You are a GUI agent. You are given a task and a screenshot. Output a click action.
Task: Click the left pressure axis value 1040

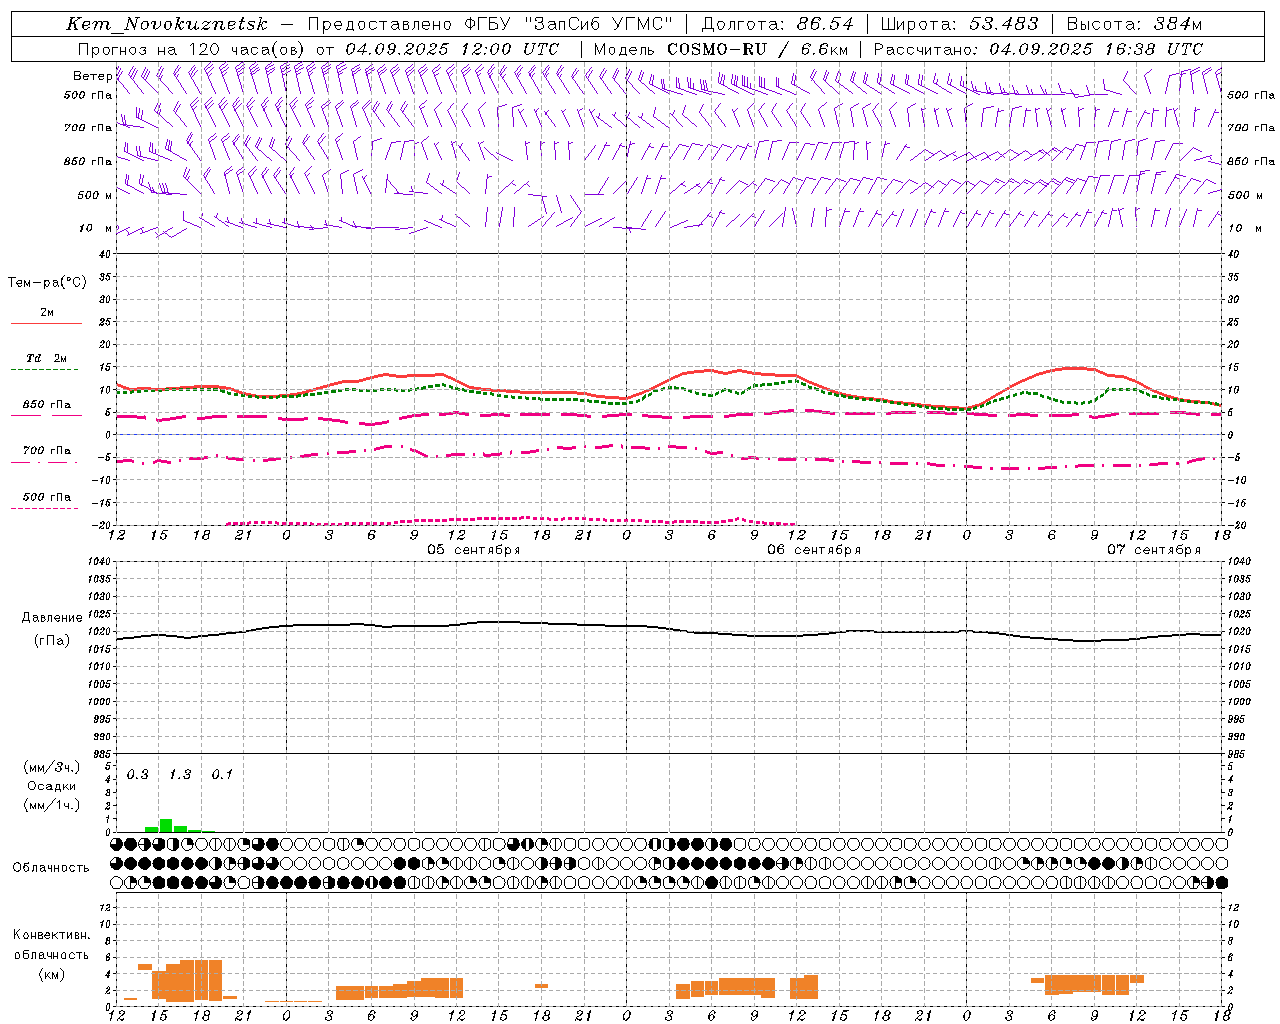point(100,562)
